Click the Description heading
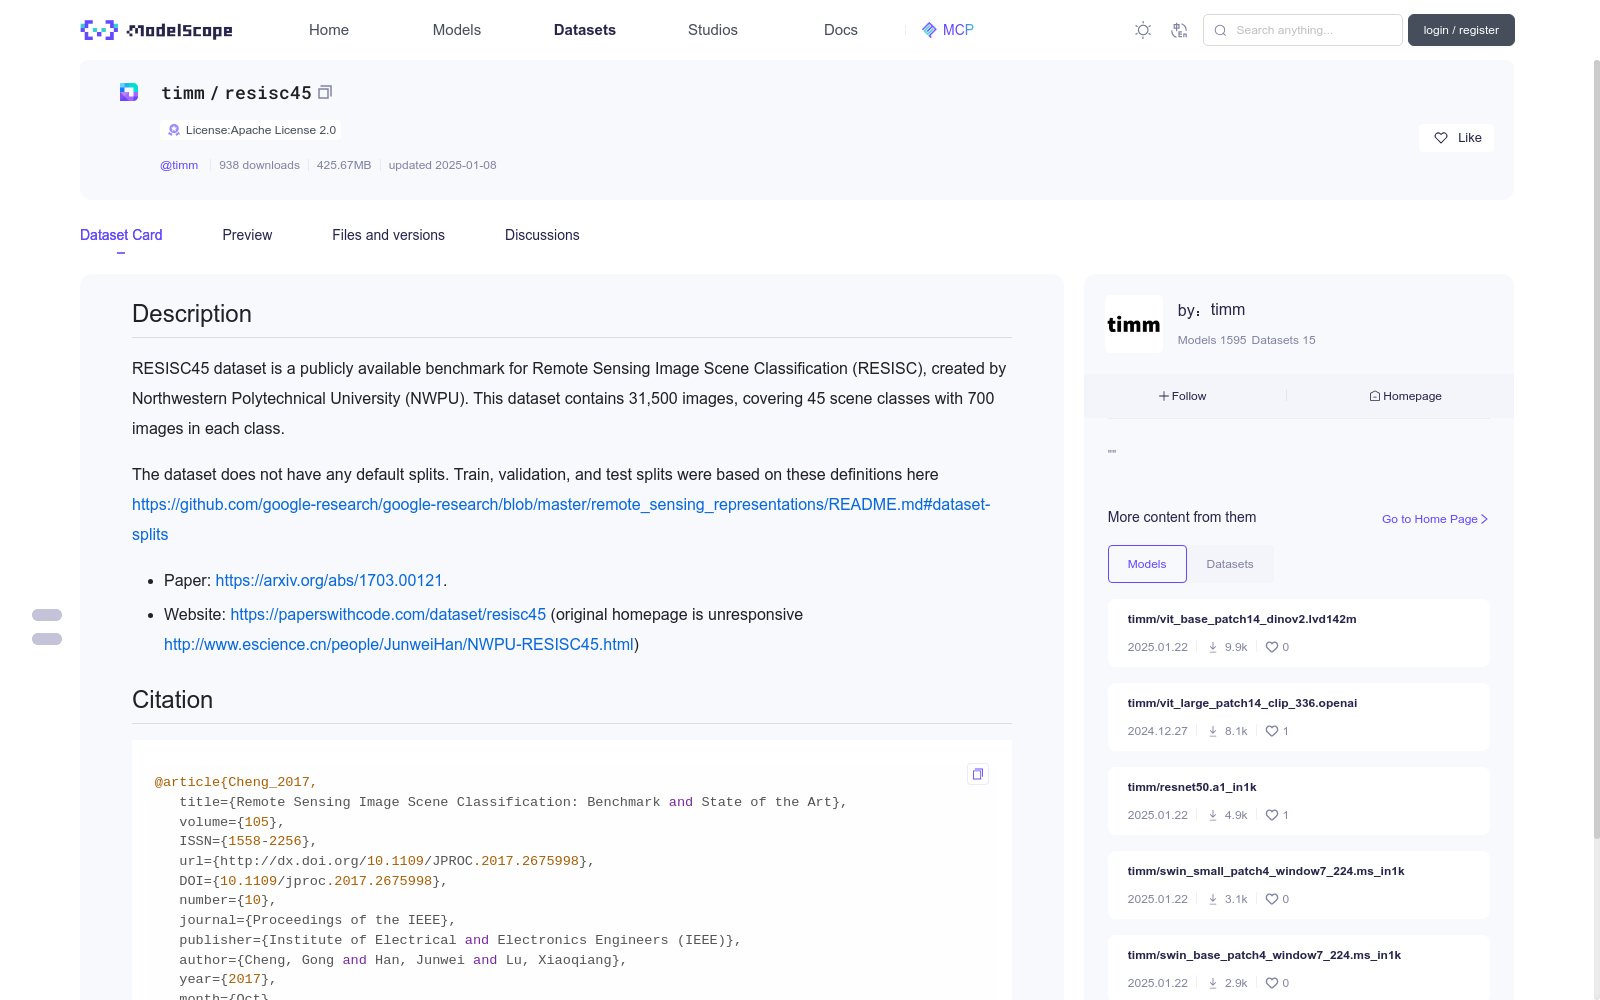Screen dimensions: 1600x1000 (192, 314)
